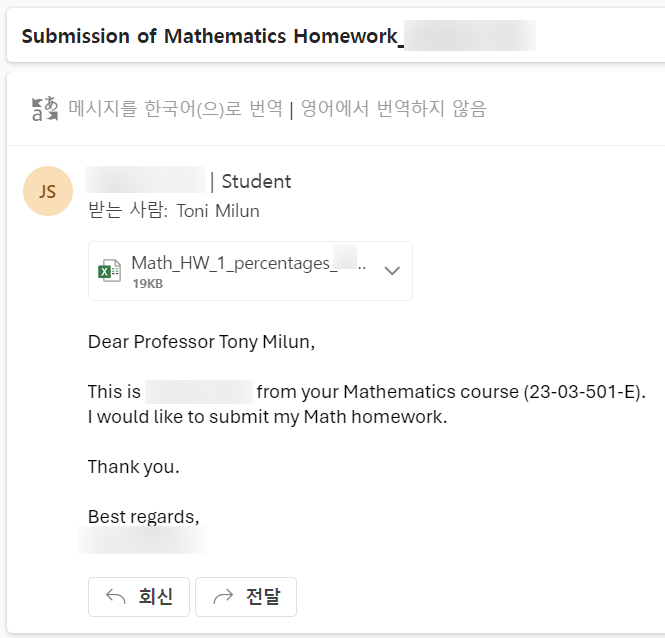Click the Best regards closing line
Screen dimensions: 665x638
click(144, 517)
